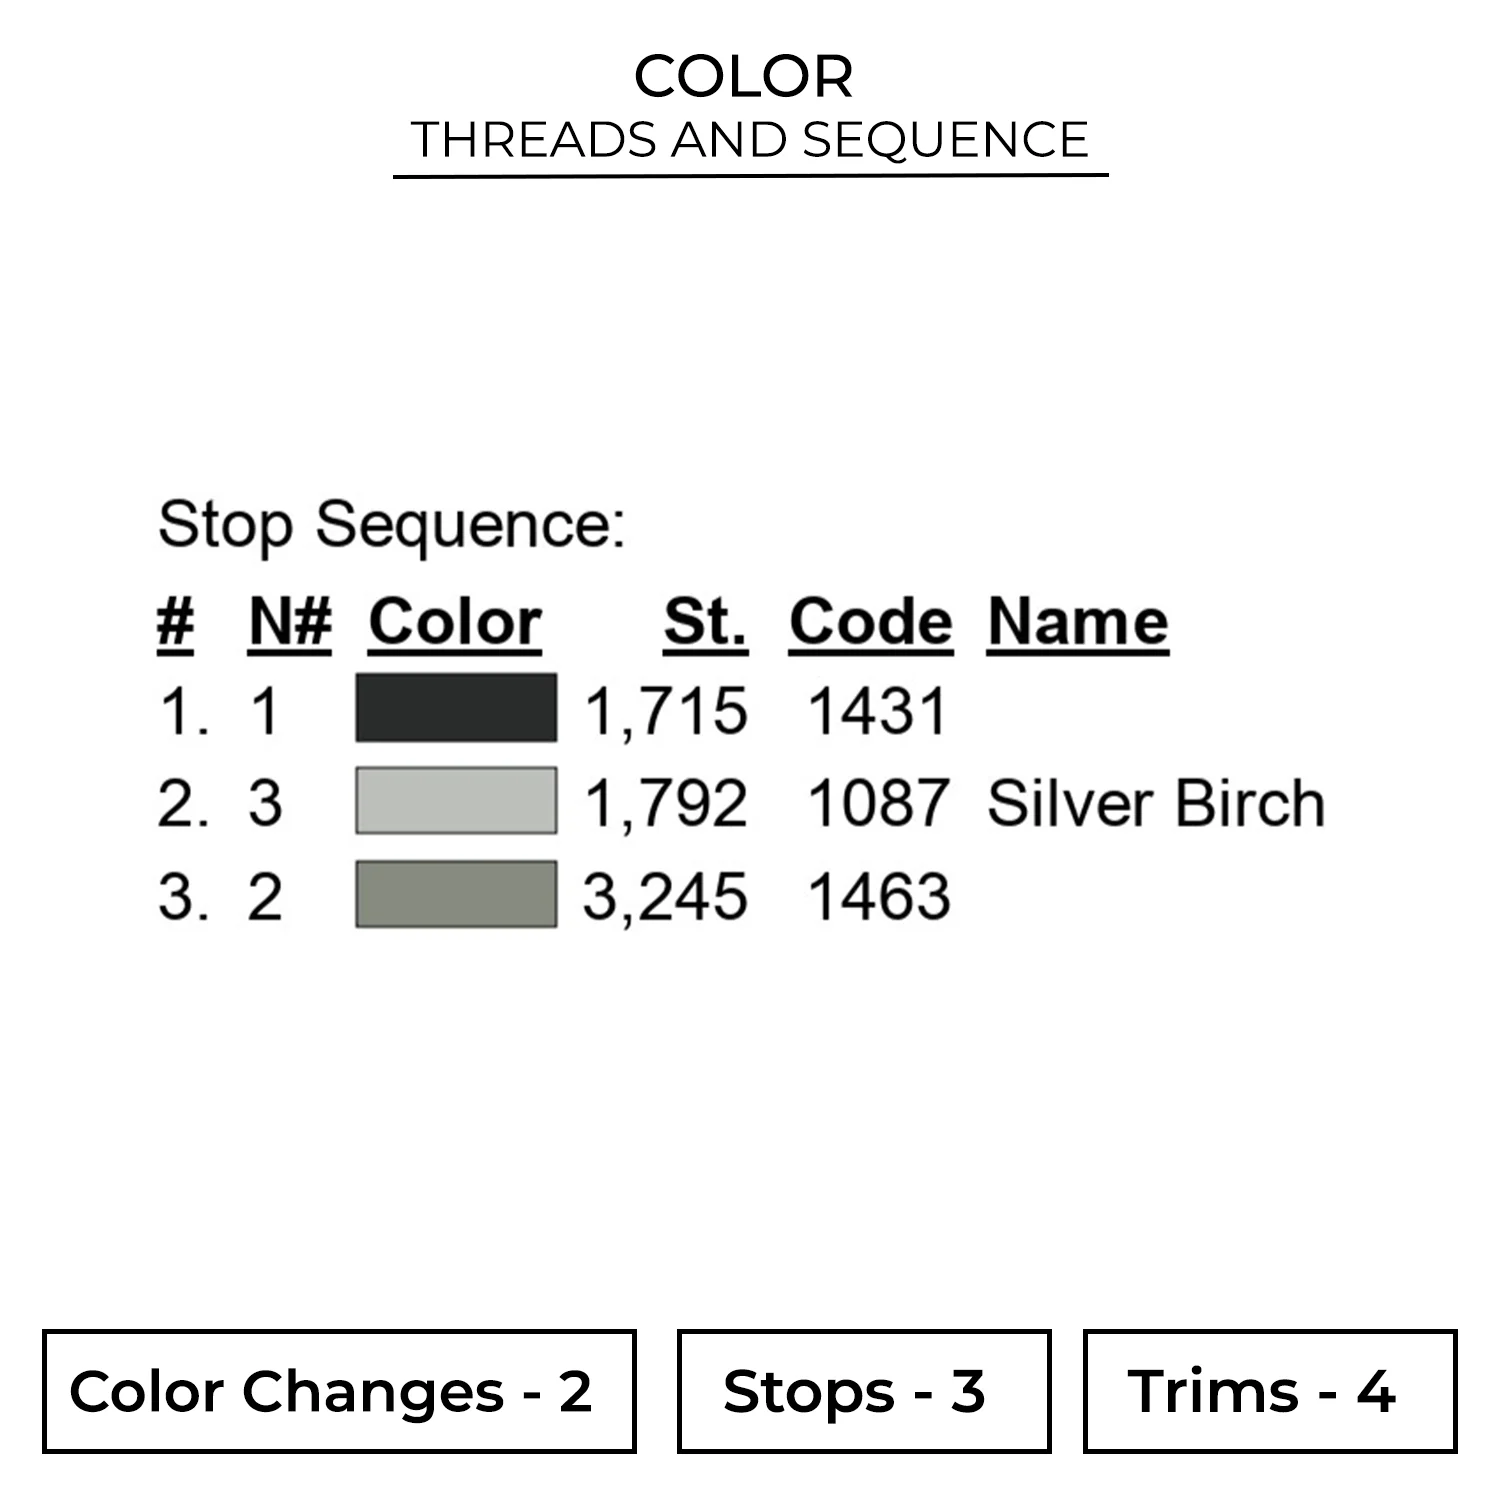Click the dark charcoal color swatch
Screen dimensions: 1500x1500
click(x=456, y=708)
